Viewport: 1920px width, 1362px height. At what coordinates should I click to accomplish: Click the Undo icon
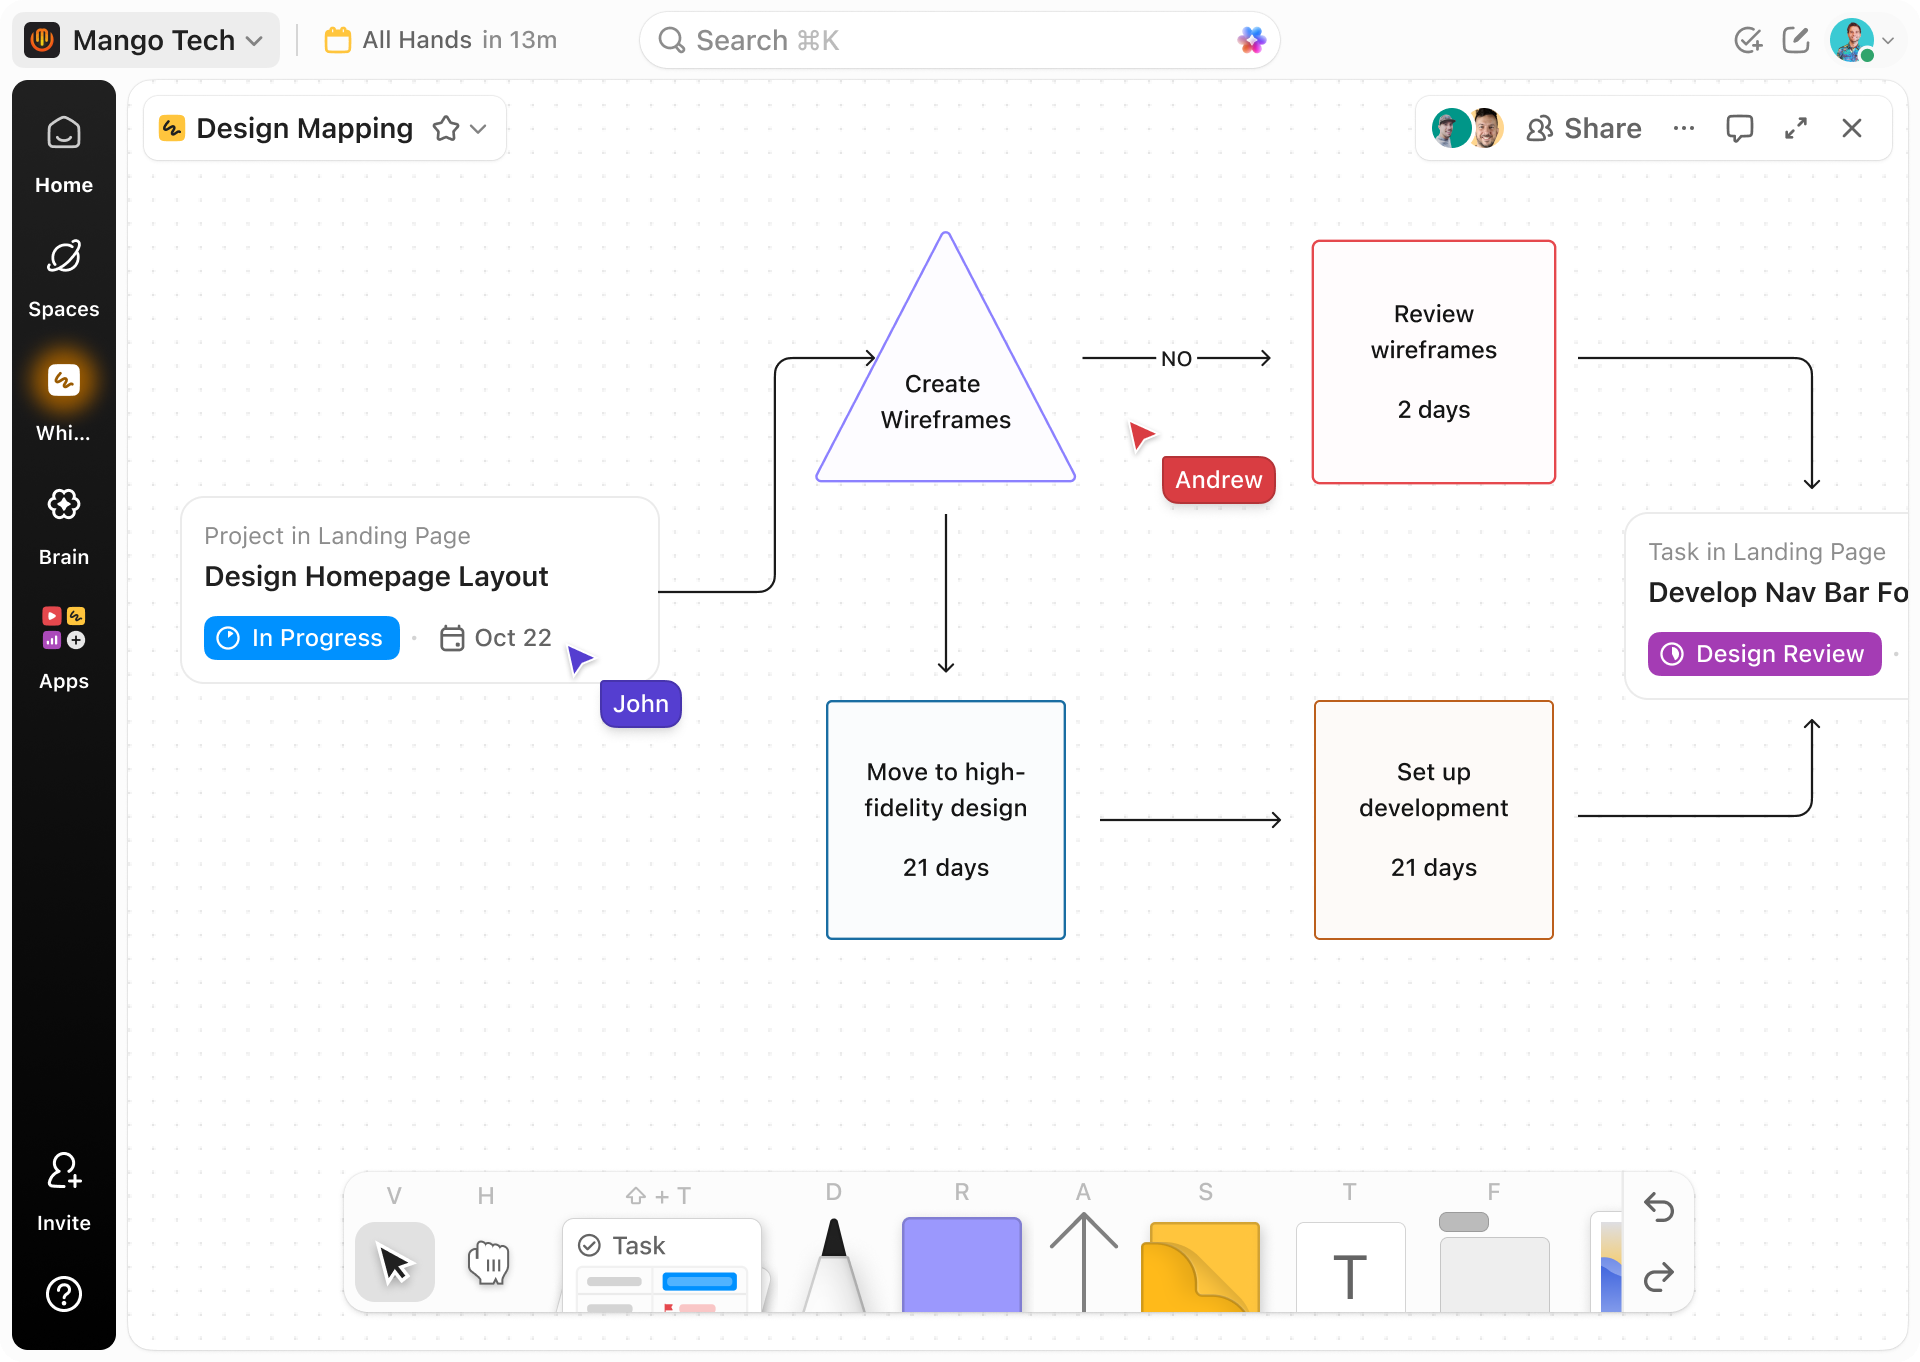pyautogui.click(x=1660, y=1209)
